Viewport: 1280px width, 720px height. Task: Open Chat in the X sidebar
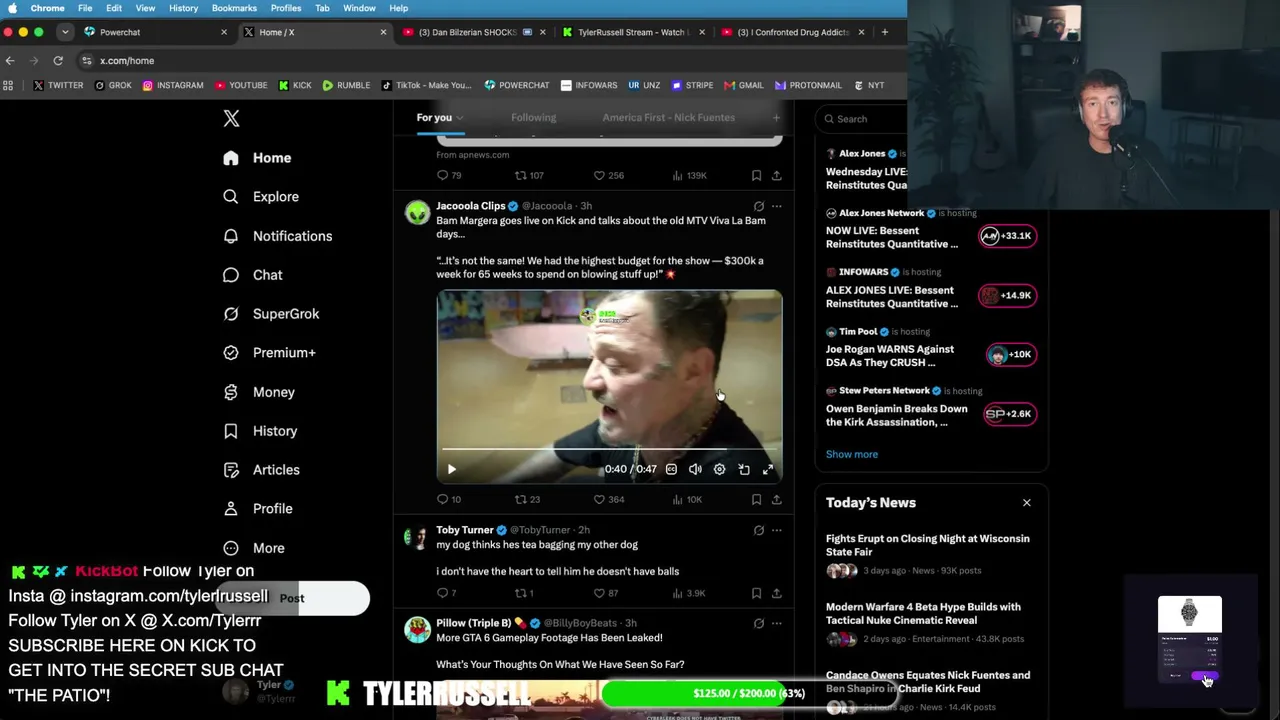(x=253, y=275)
